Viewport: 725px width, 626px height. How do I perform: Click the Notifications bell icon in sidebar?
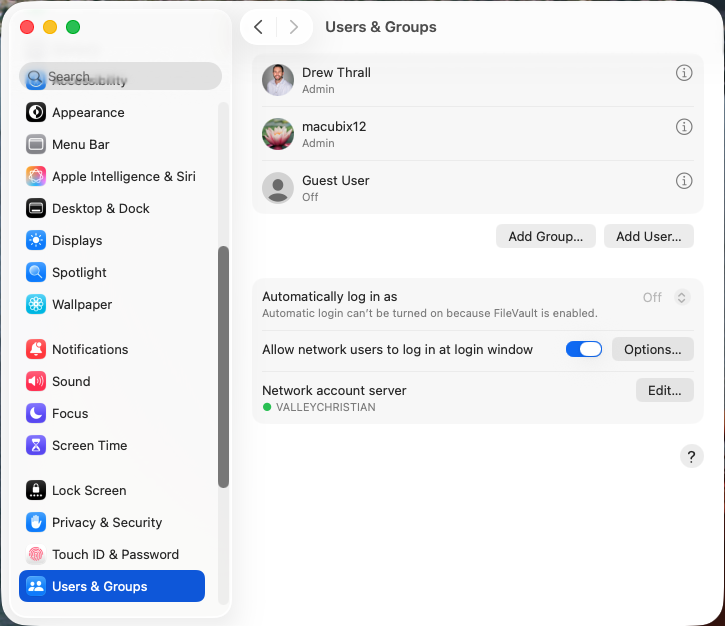36,349
